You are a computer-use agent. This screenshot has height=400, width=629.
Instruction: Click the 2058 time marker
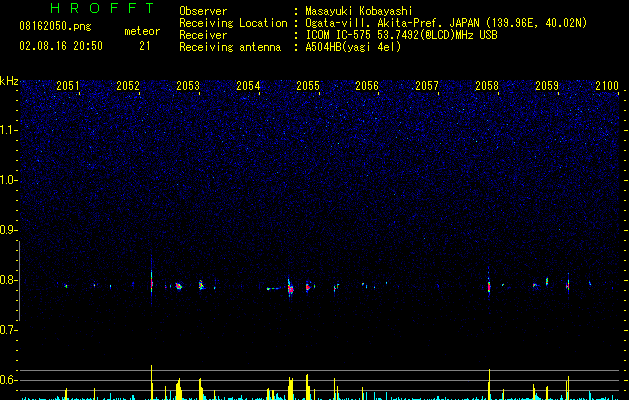coord(487,86)
